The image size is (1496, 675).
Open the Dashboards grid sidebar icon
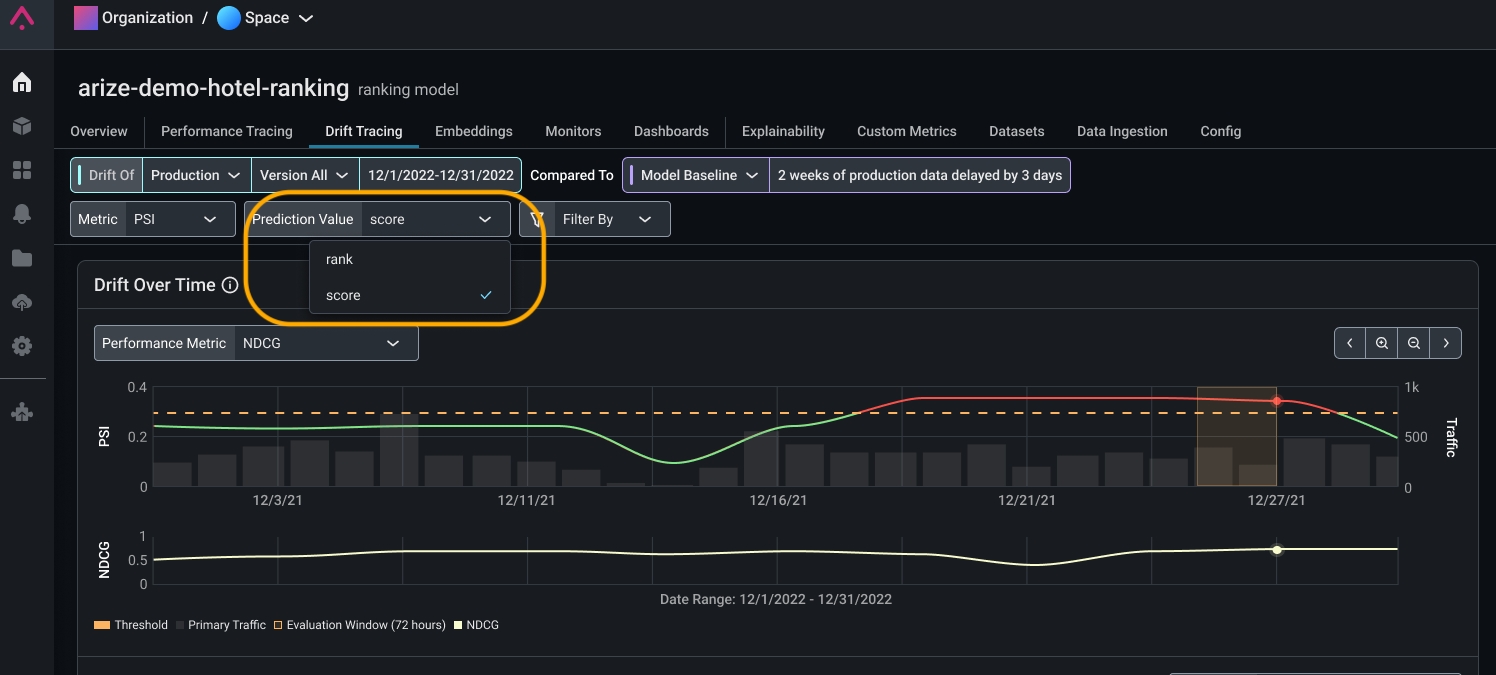22,170
